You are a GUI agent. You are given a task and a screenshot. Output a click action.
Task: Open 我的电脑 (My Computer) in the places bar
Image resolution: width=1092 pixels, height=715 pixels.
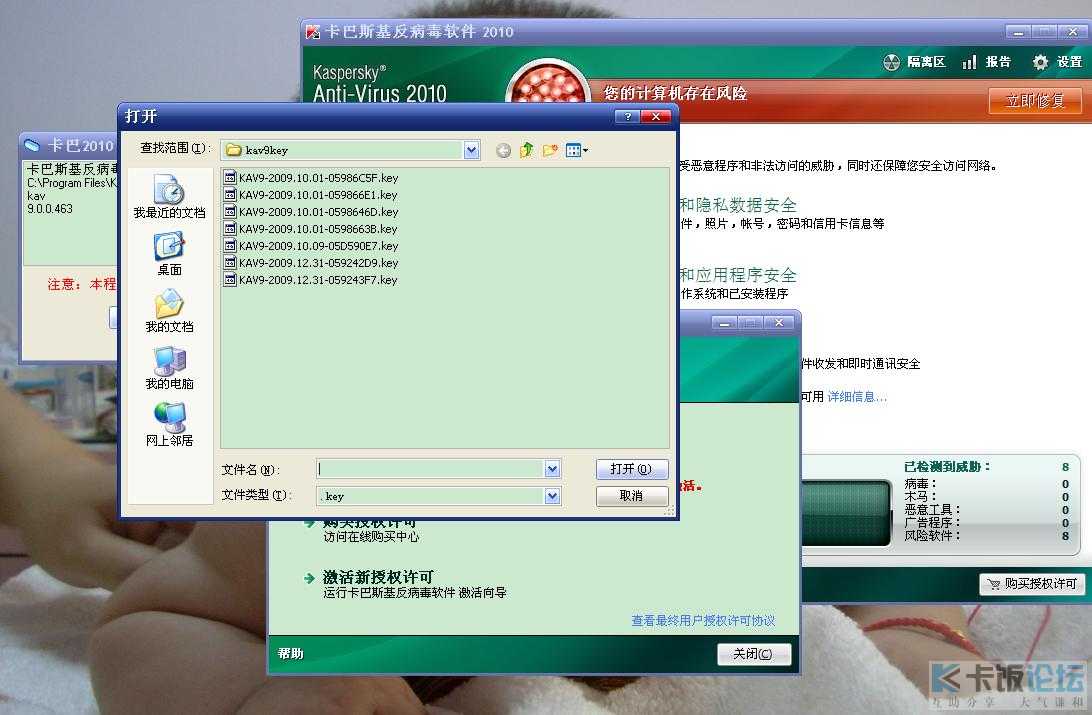[x=169, y=368]
